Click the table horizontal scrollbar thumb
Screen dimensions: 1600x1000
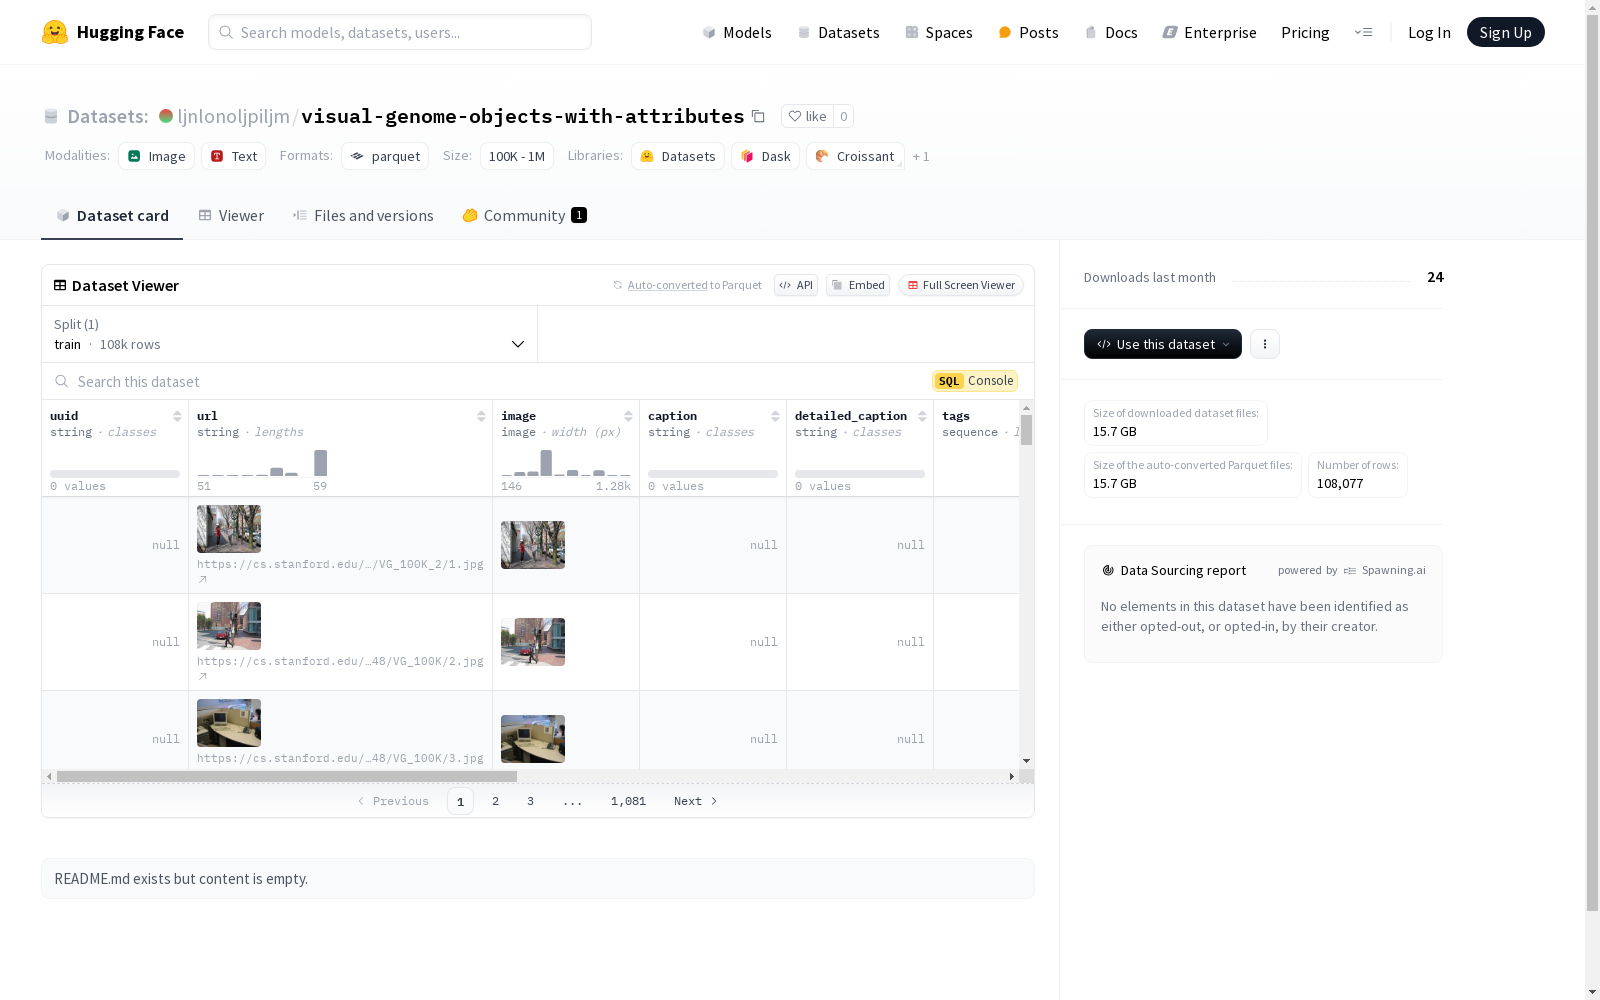click(x=287, y=776)
